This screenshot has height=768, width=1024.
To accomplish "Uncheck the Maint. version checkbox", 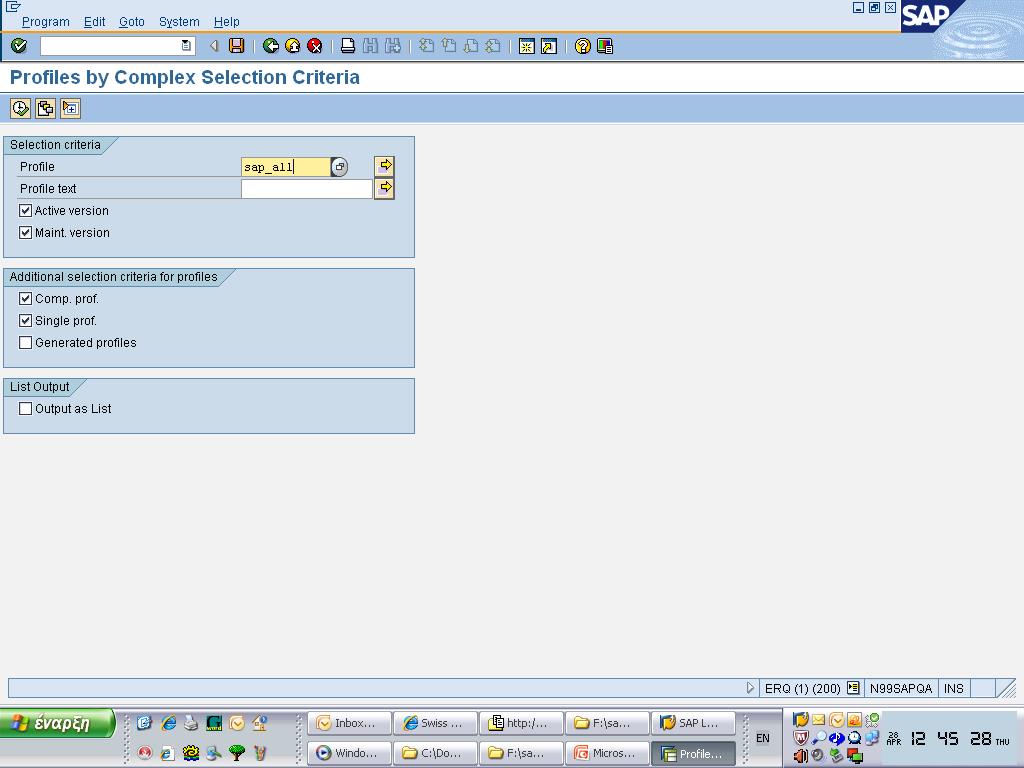I will pos(25,232).
